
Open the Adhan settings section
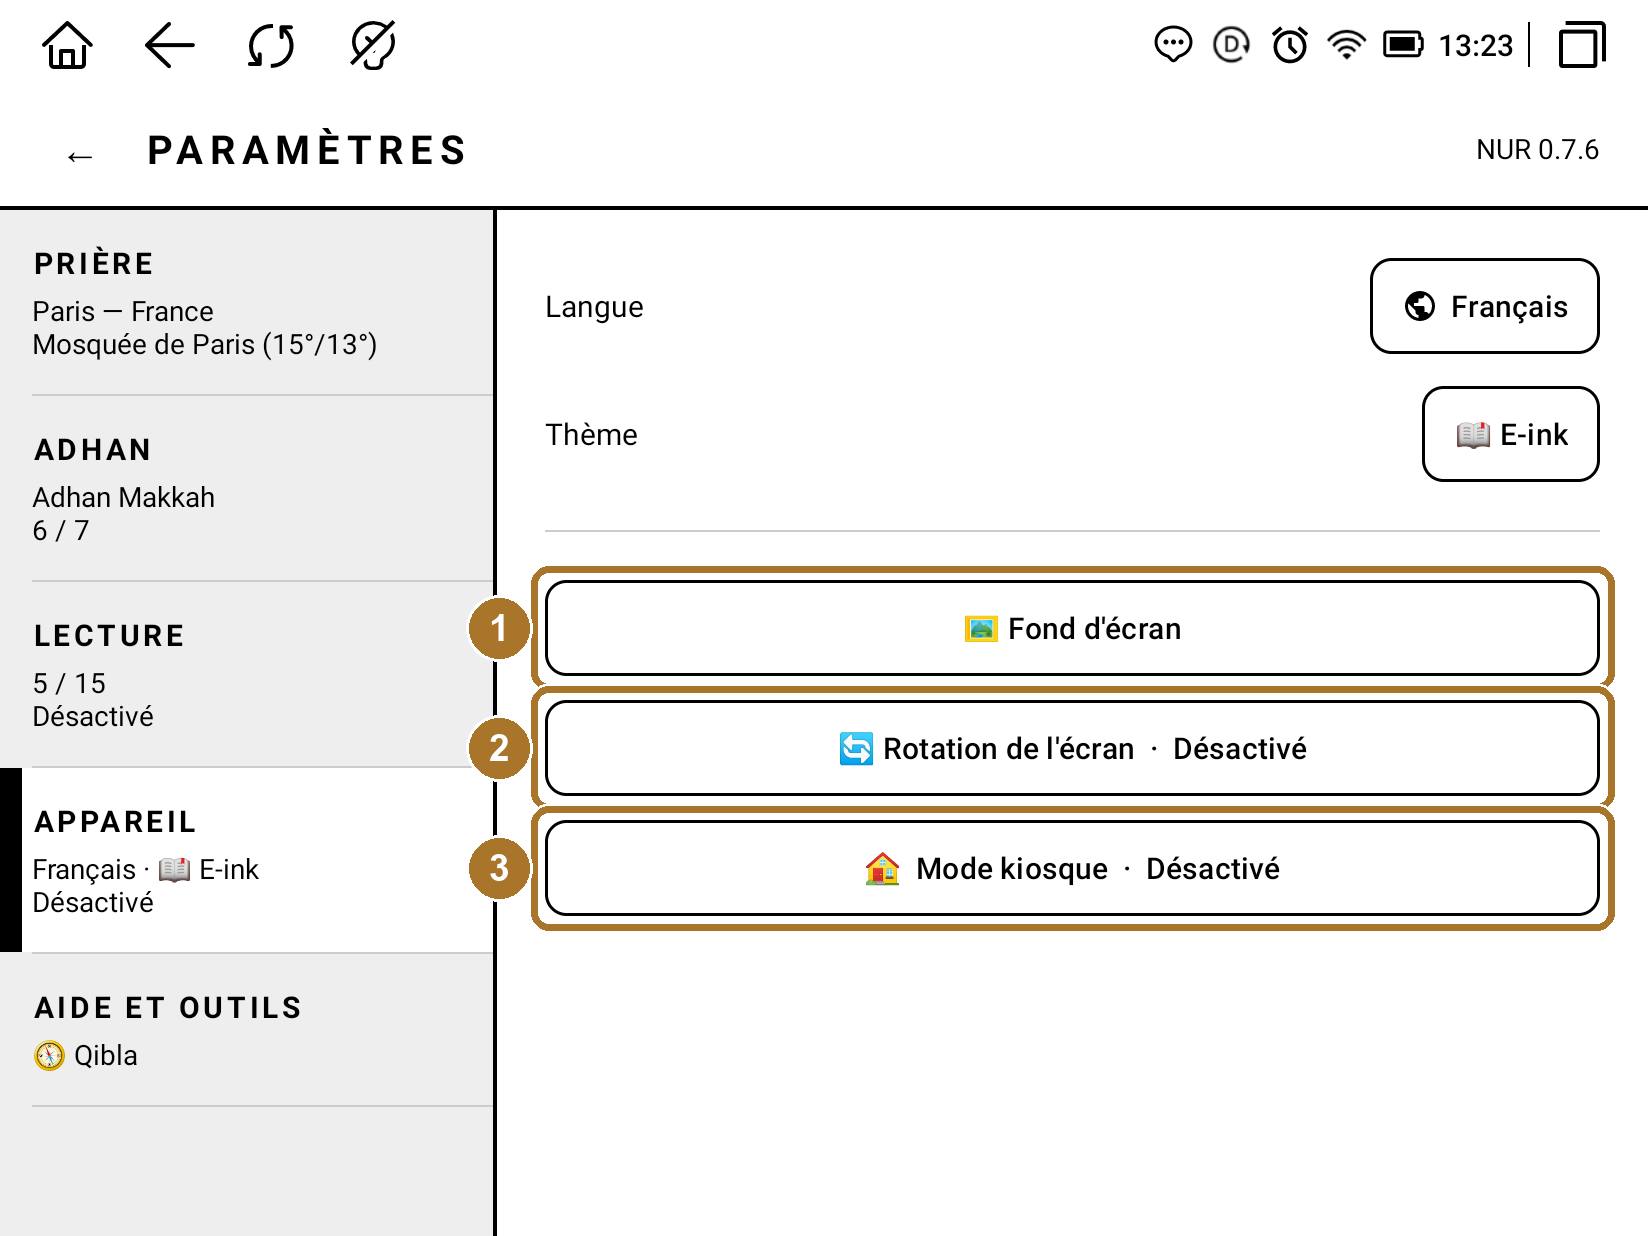[247, 489]
